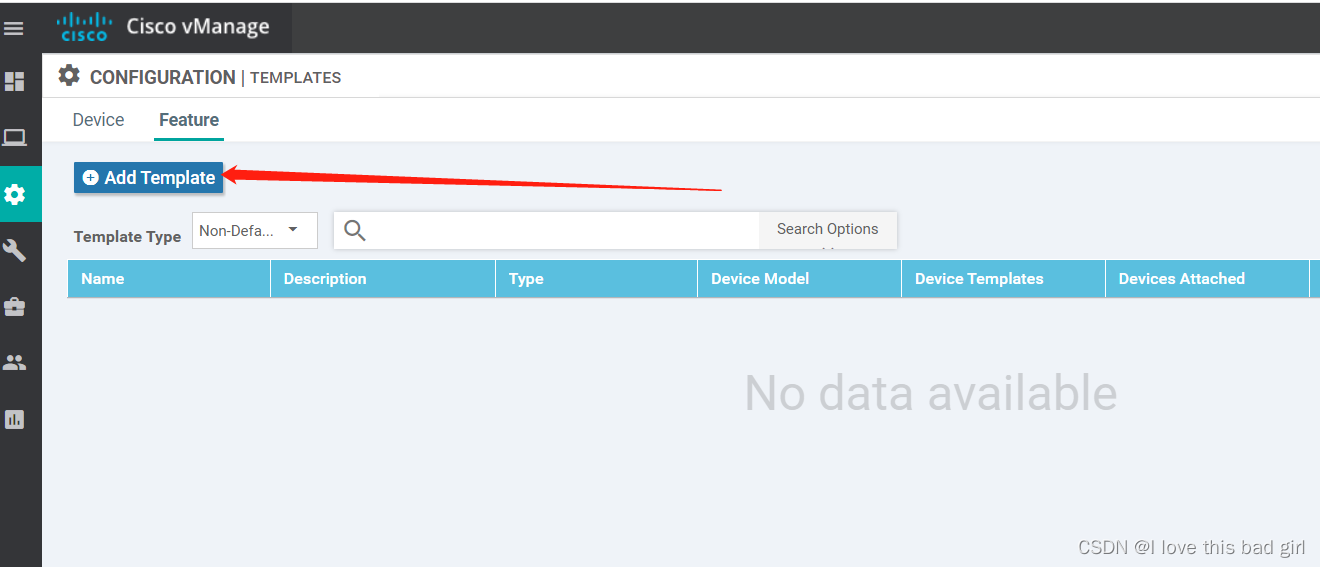This screenshot has height=567, width=1320.
Task: Open the Tools wrench sidebar icon
Action: (14, 250)
